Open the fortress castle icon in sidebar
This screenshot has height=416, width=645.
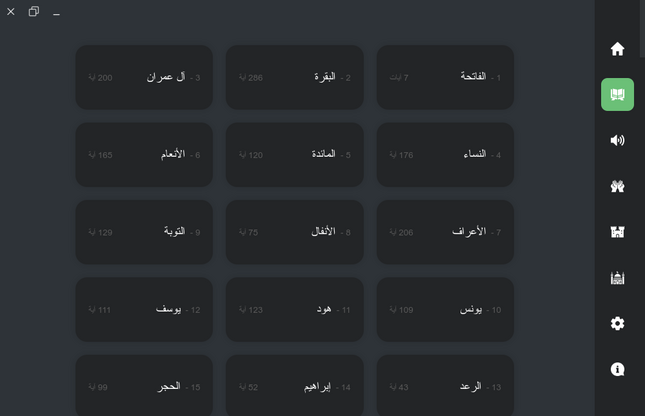(x=617, y=232)
